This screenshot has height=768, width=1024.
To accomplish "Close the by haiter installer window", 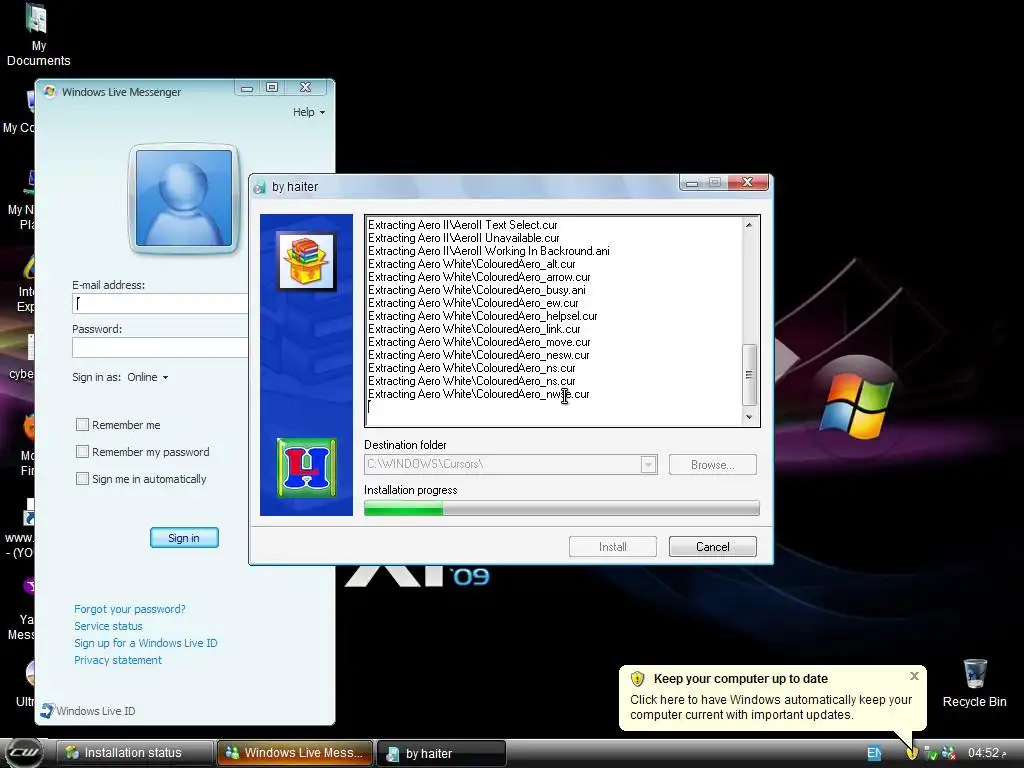I will (x=747, y=182).
